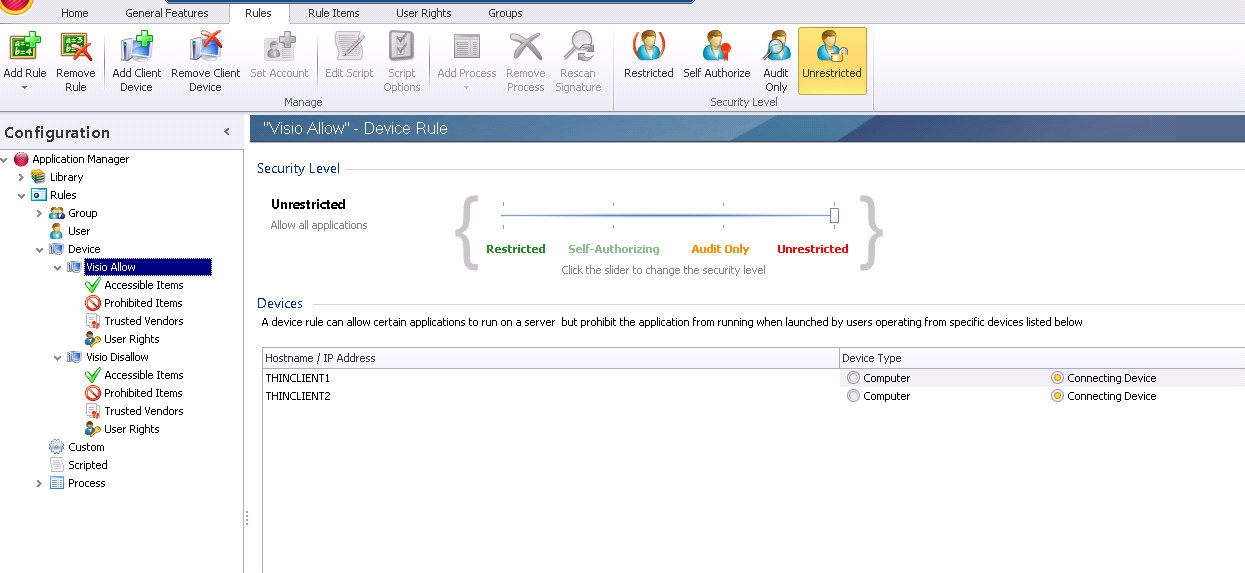
Task: Select the Audit Only security icon
Action: tap(776, 49)
